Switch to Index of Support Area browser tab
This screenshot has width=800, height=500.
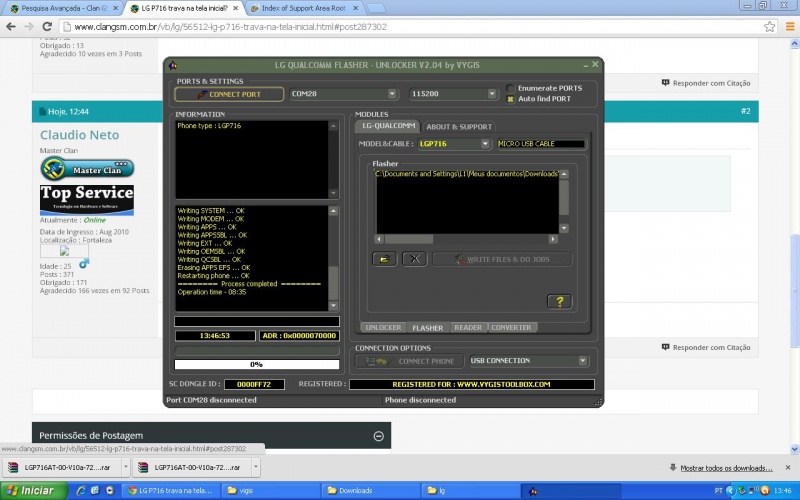[x=304, y=8]
